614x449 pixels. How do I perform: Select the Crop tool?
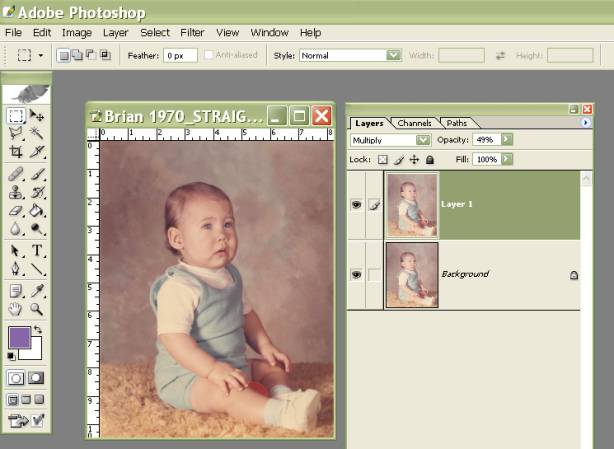click(x=16, y=151)
